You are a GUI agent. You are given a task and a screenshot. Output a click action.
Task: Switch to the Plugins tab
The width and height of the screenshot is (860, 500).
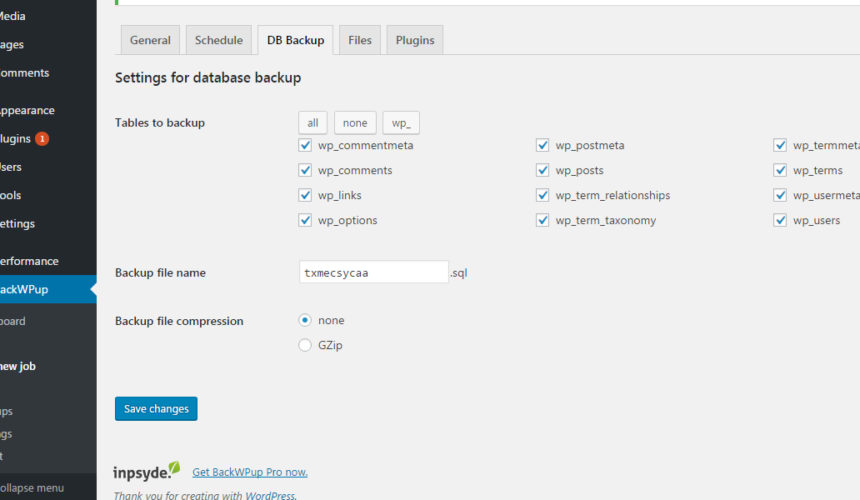(x=415, y=40)
